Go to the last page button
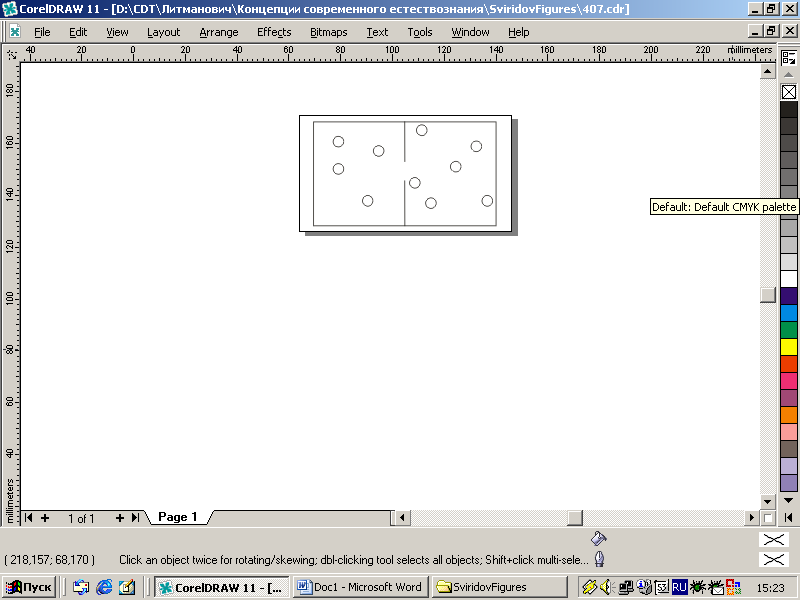Screen dimensions: 800x600 click(x=135, y=518)
